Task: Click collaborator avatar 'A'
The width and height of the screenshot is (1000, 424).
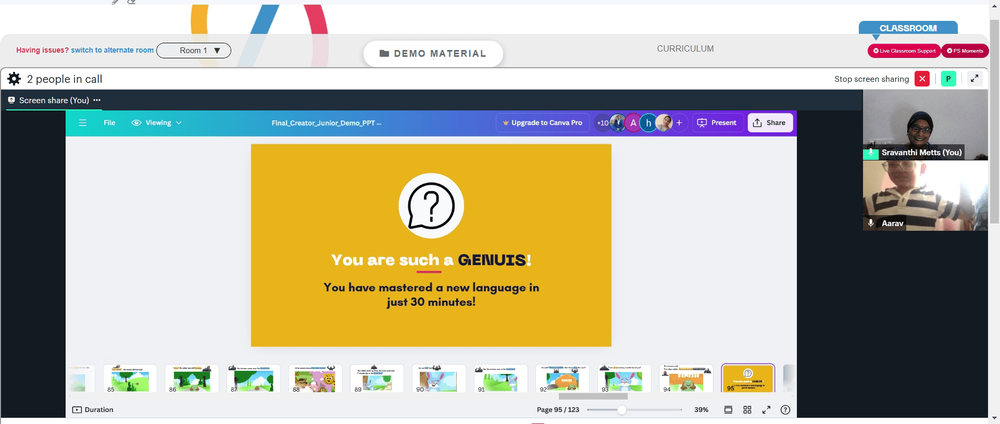Action: (x=633, y=122)
